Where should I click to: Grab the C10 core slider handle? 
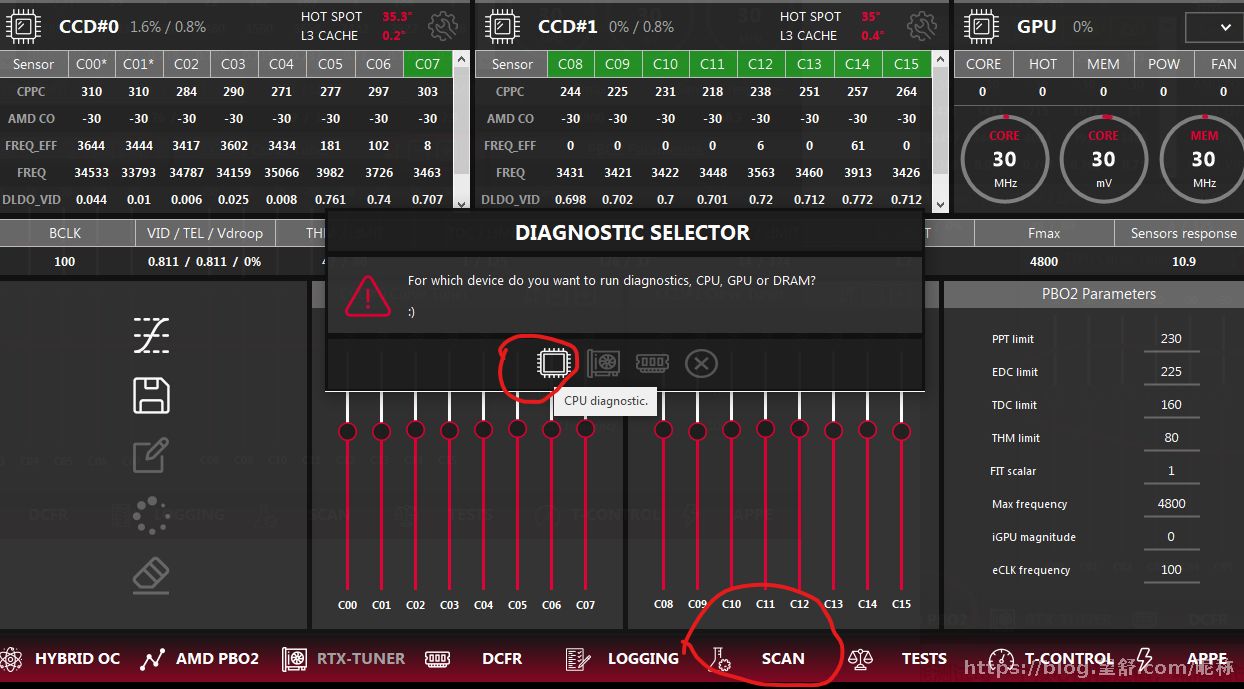(731, 429)
